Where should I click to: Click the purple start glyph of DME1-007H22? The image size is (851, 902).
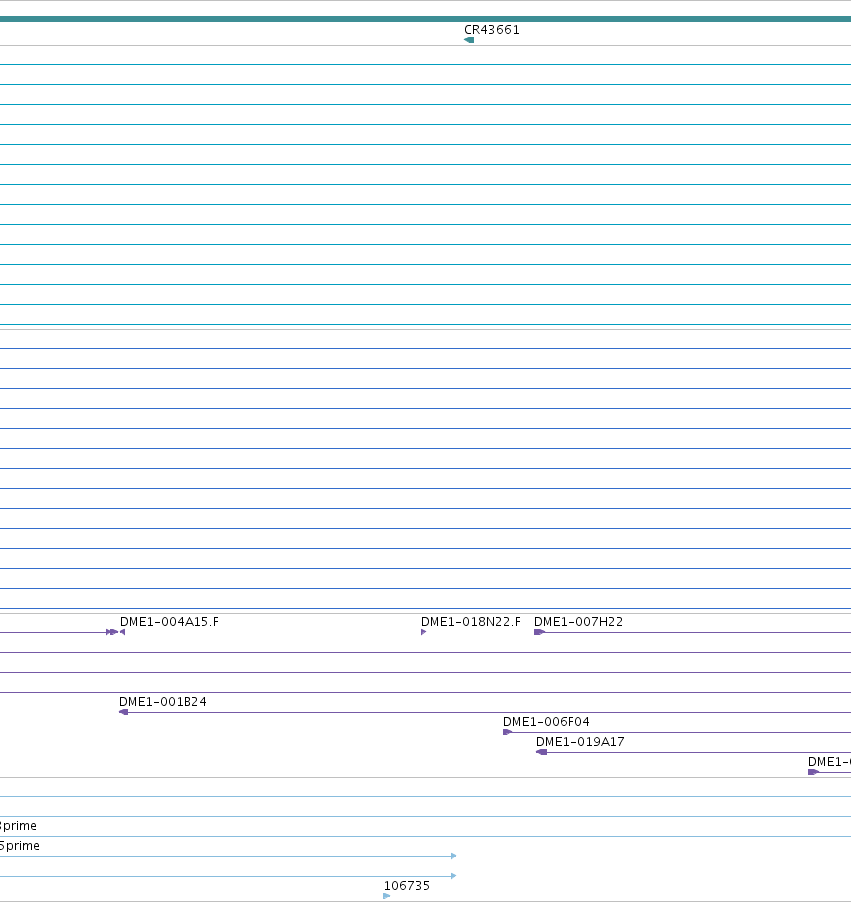[539, 632]
